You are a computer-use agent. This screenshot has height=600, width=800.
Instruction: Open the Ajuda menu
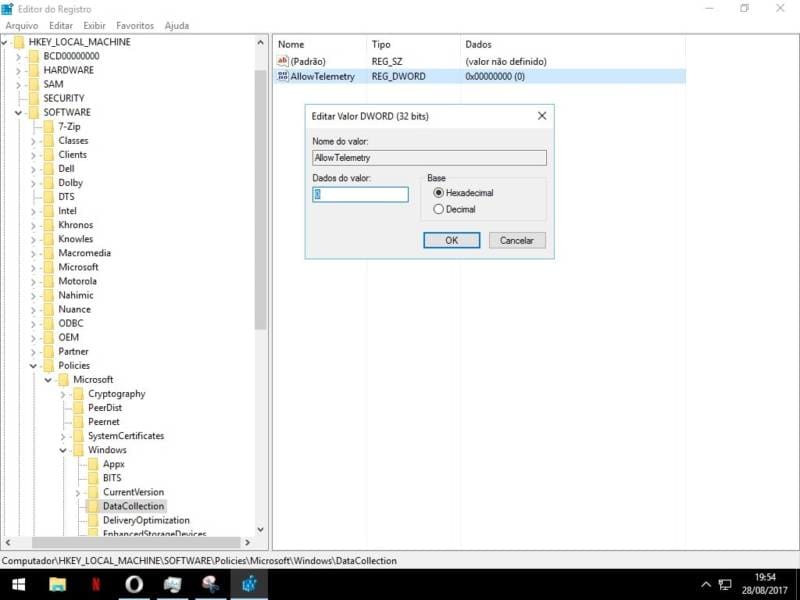177,26
